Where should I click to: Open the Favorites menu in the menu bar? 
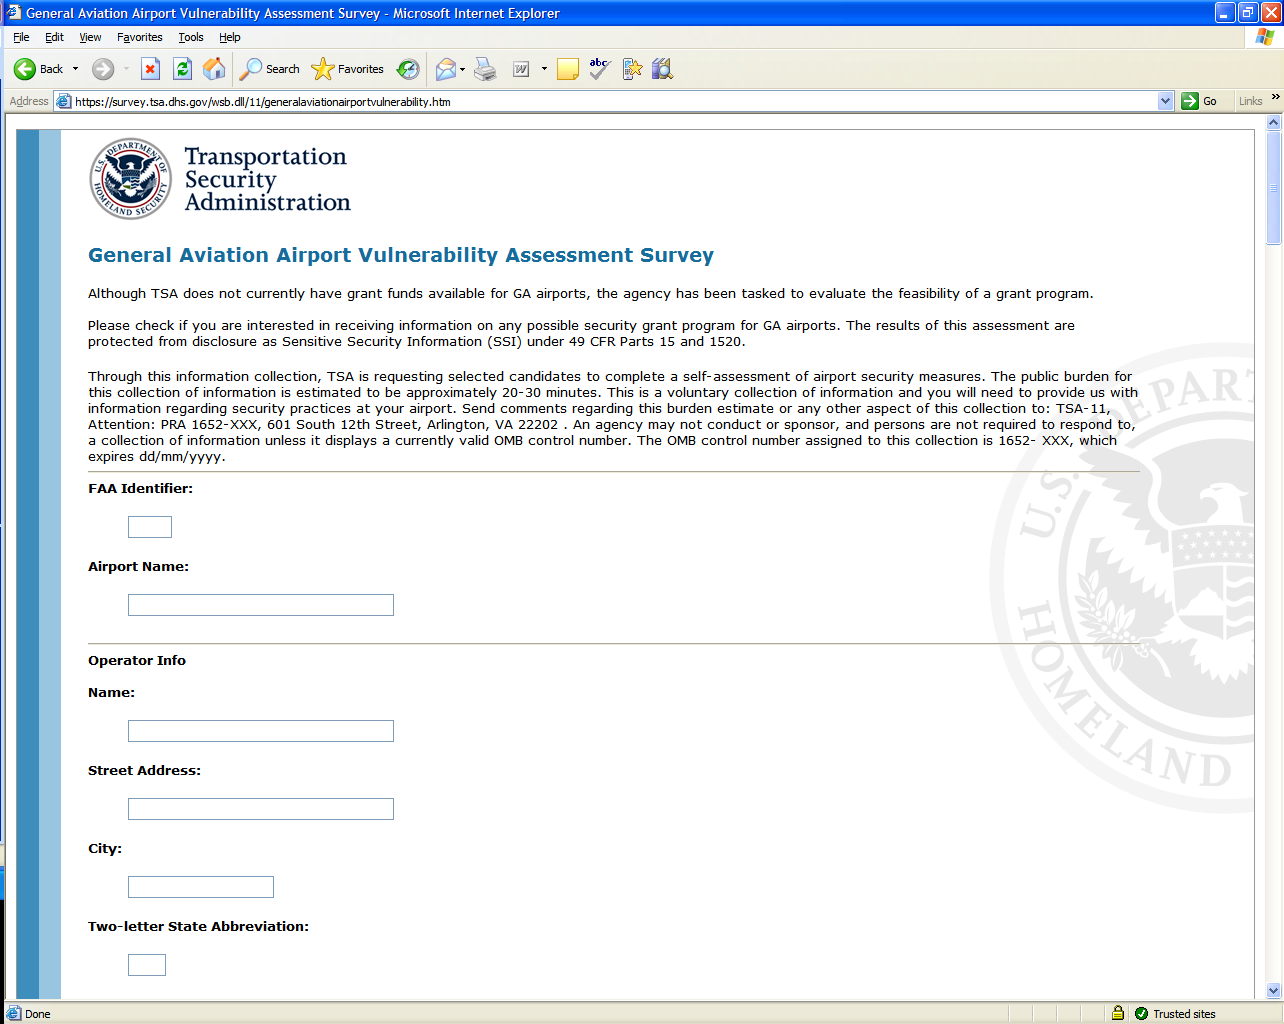(x=140, y=37)
